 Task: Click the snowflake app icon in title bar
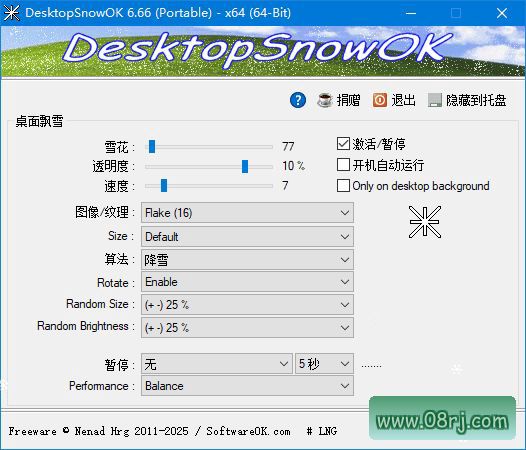pyautogui.click(x=11, y=13)
